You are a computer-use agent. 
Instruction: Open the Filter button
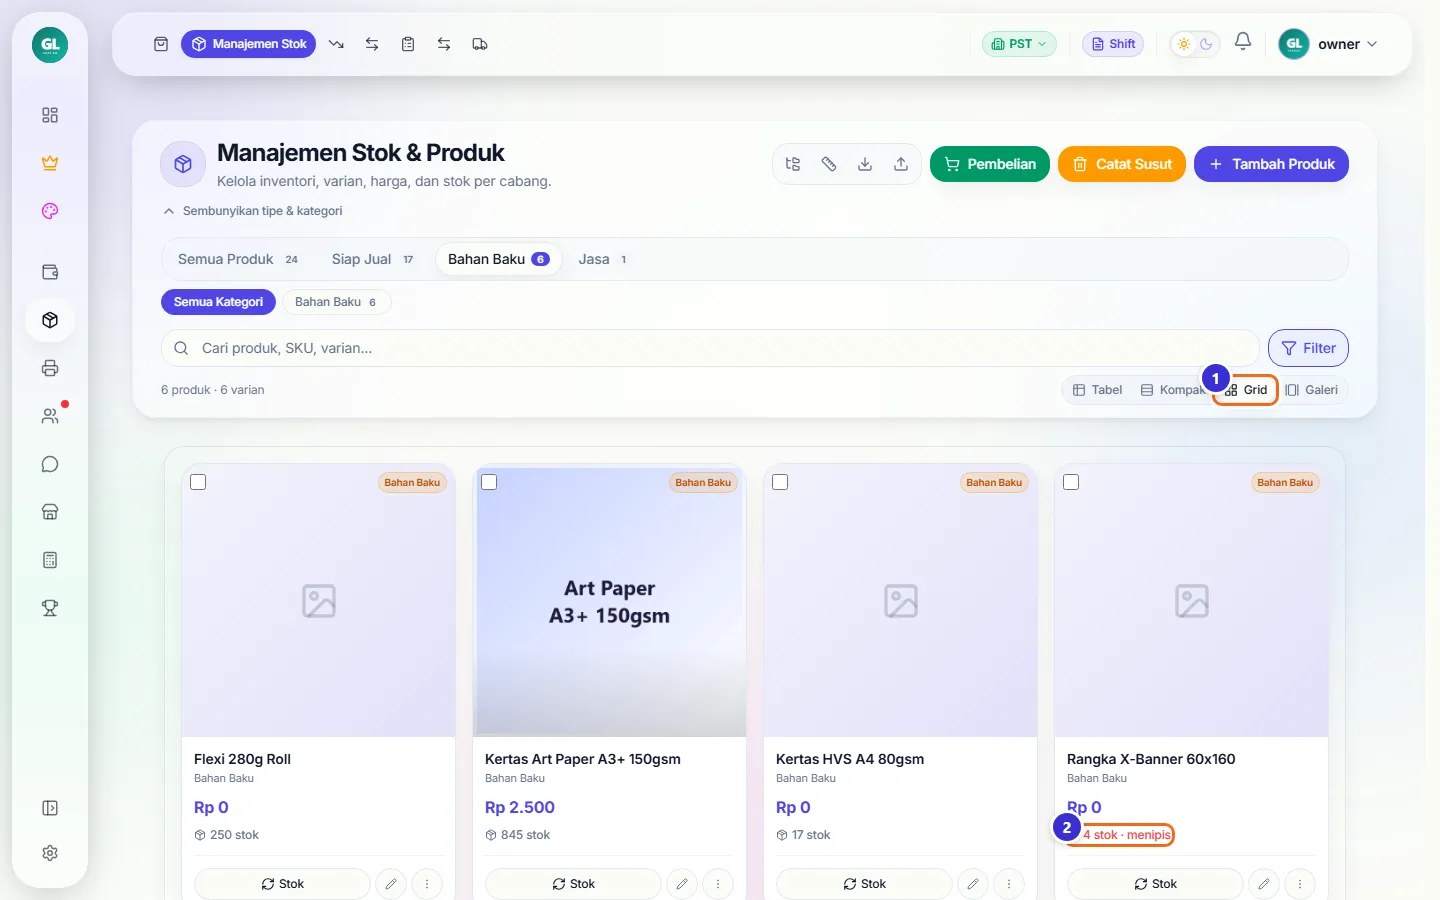[x=1308, y=348]
